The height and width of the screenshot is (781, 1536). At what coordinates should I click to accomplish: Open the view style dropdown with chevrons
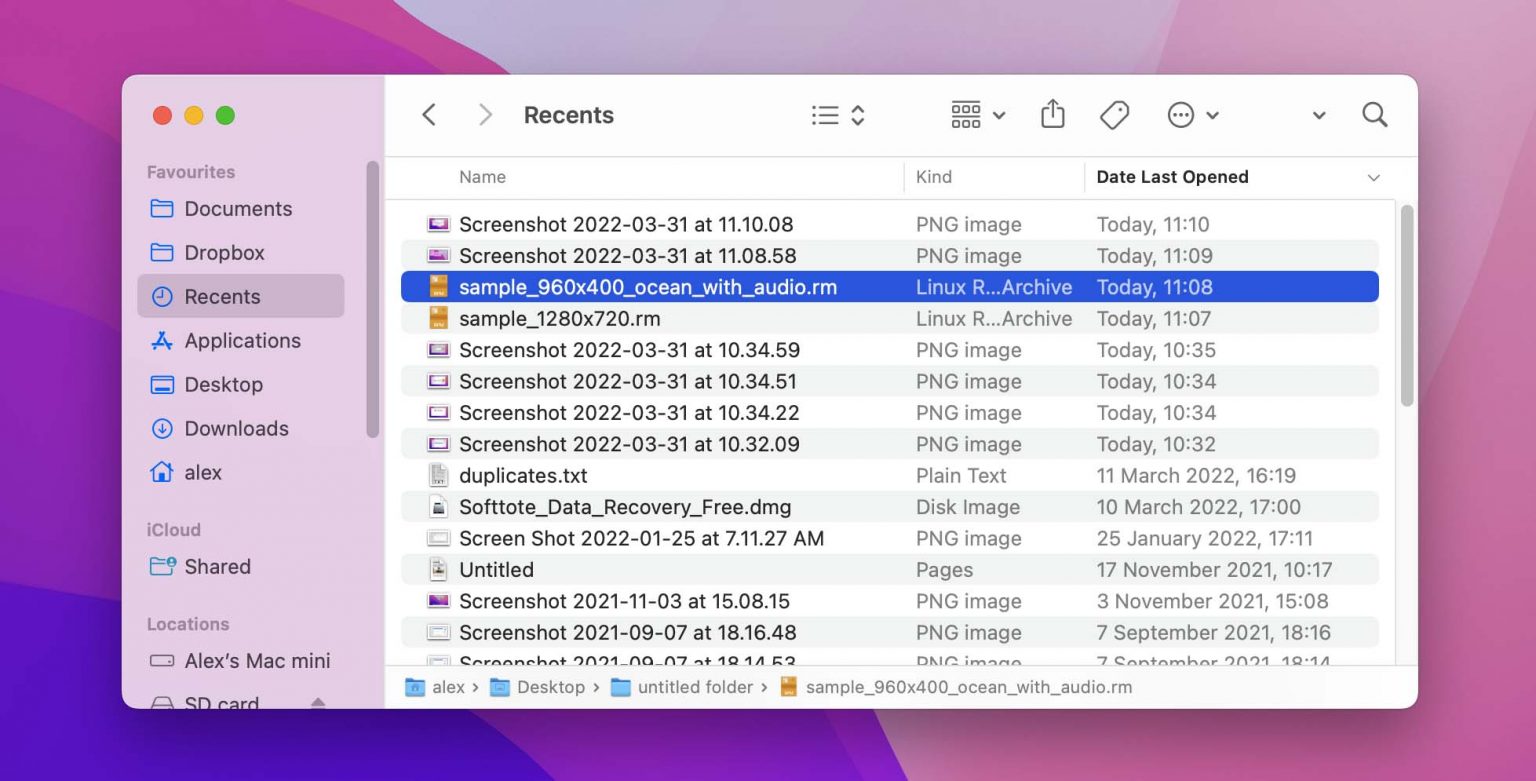point(837,114)
